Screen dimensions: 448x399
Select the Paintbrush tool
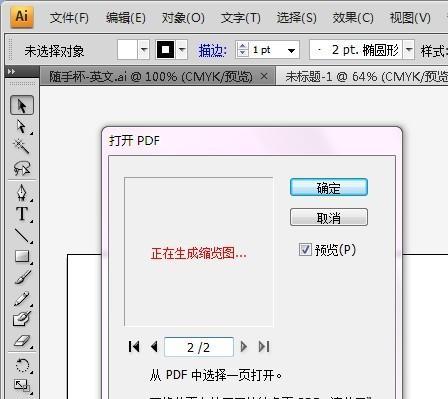(x=22, y=277)
